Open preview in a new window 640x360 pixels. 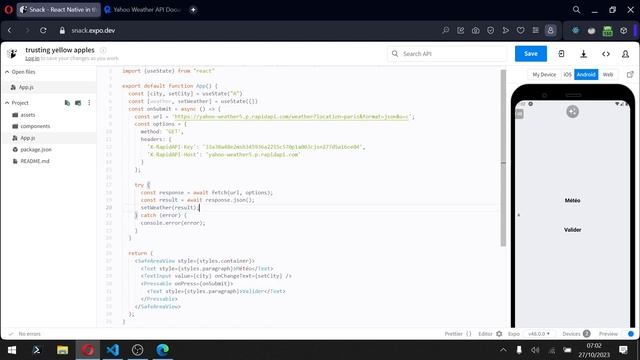pos(630,74)
